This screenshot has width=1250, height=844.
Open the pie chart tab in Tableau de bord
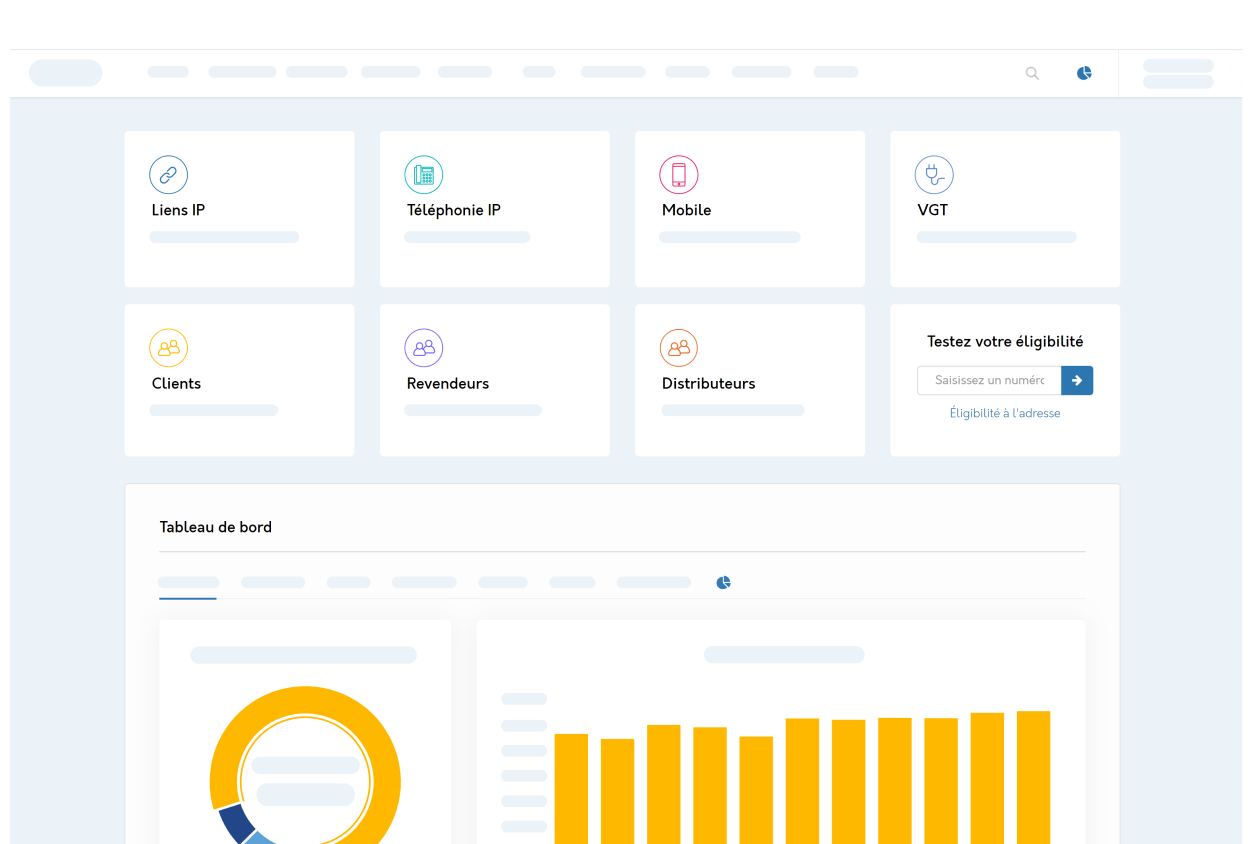(x=724, y=582)
